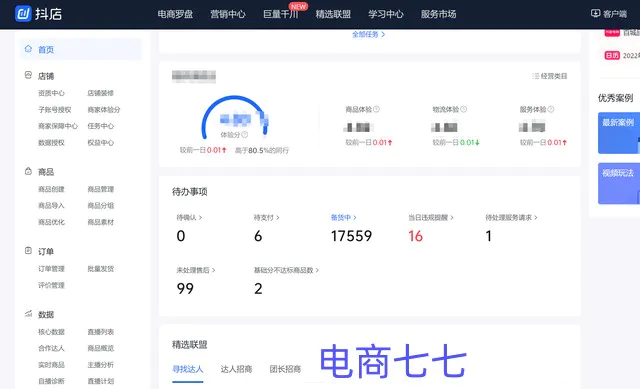Open 商品素材 in the sidebar
640x389 pixels.
click(x=100, y=222)
